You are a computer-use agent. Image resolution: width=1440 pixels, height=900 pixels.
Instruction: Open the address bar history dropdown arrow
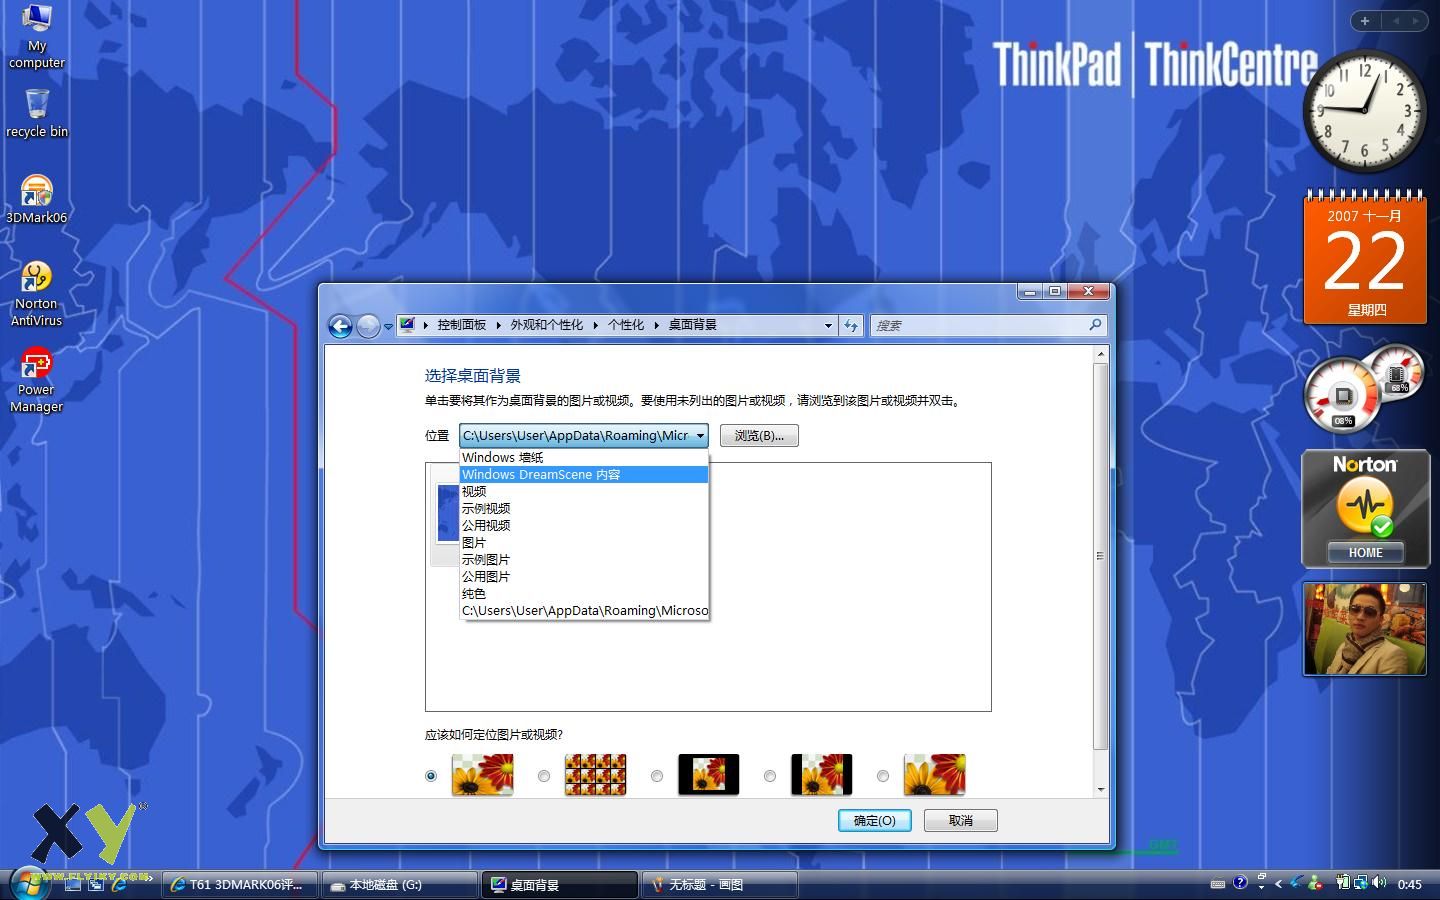pyautogui.click(x=828, y=325)
